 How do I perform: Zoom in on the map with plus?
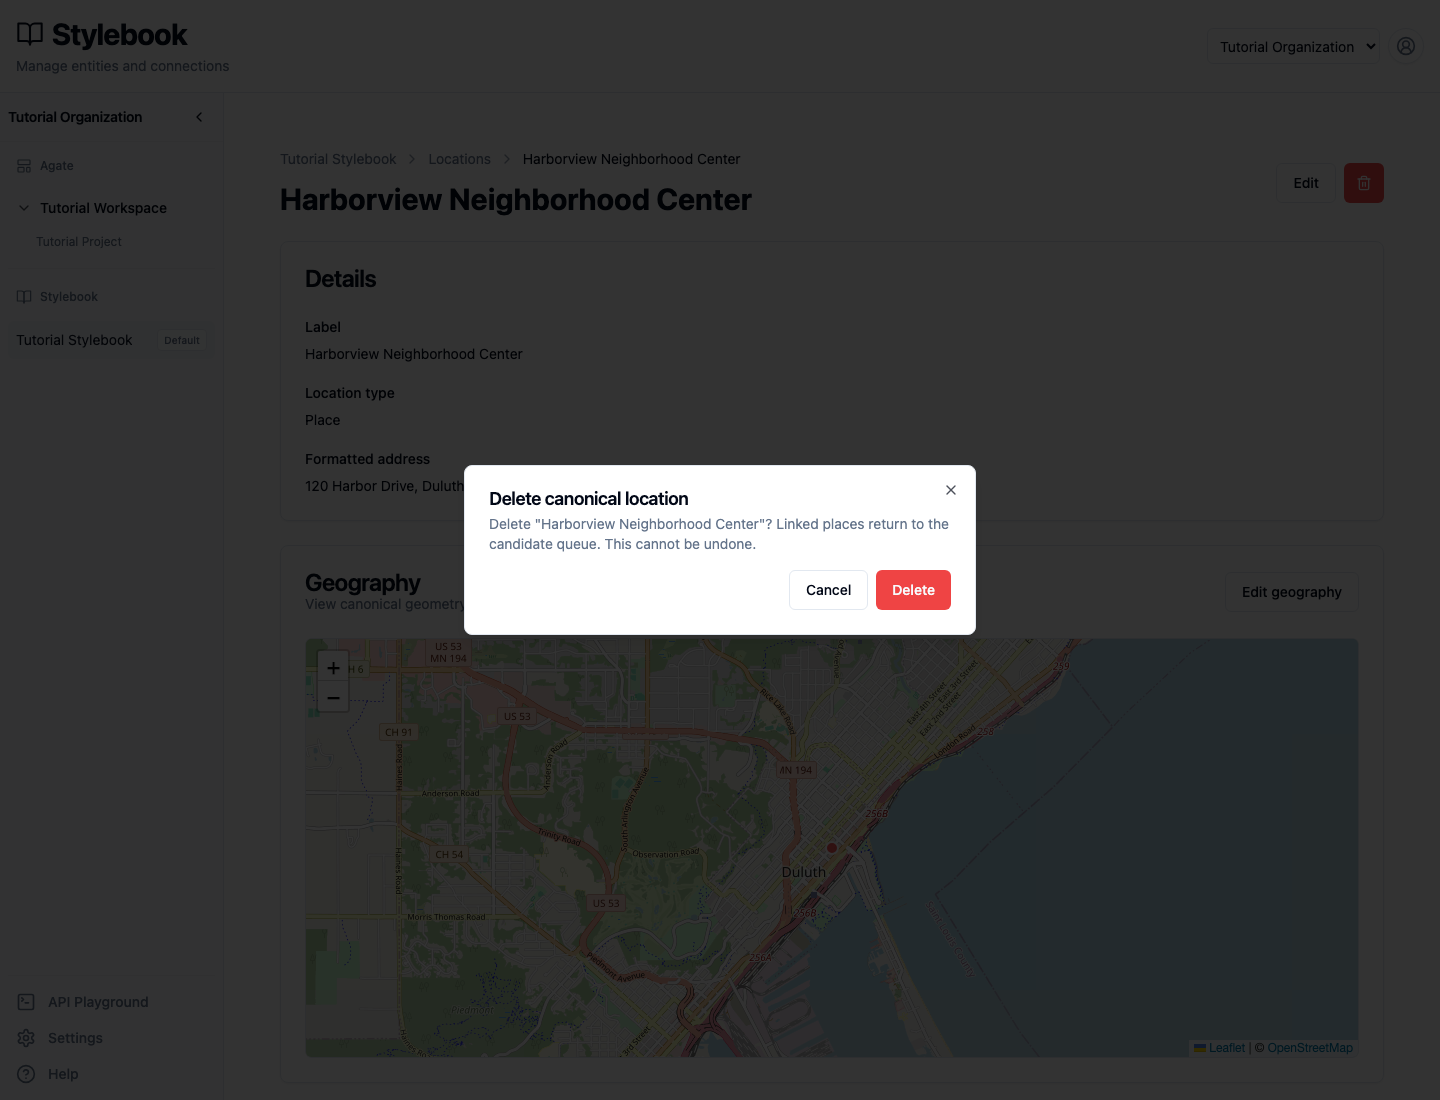point(333,667)
